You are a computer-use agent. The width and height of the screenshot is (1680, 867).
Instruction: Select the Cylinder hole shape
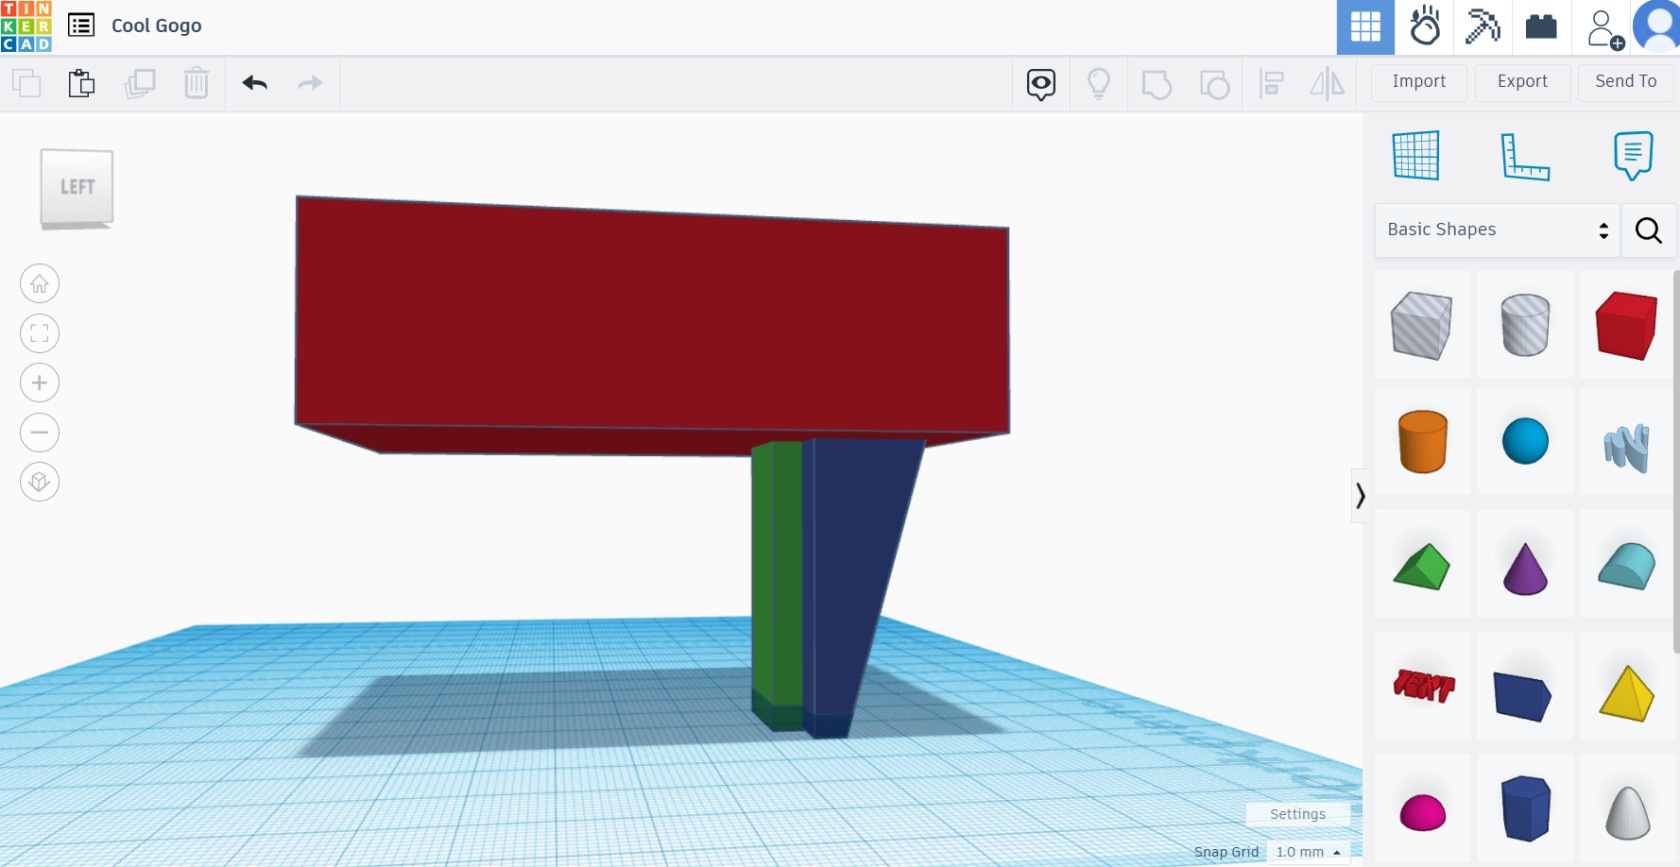point(1525,325)
